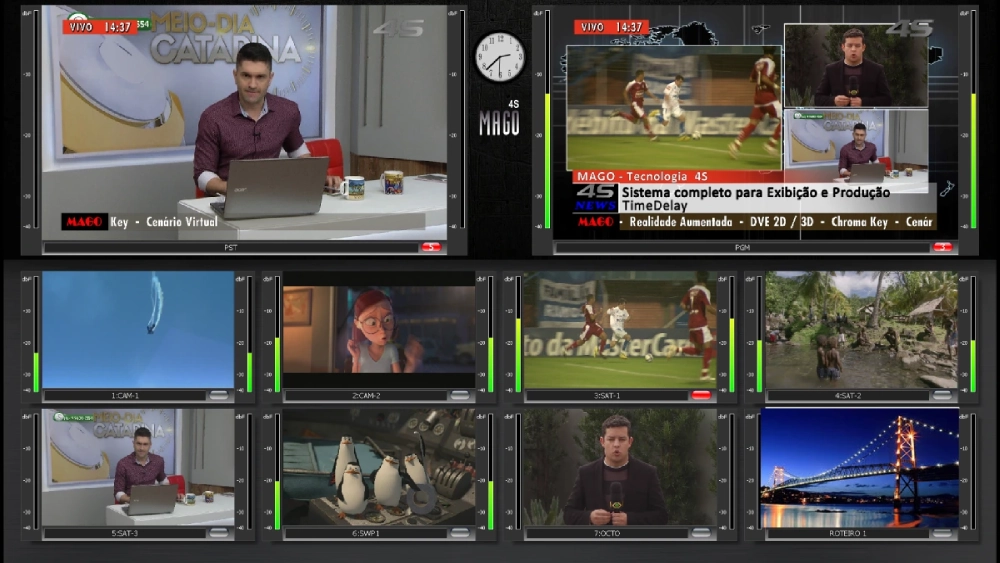Select the 6:SWP1 penguins preview
1000x563 pixels.
379,467
